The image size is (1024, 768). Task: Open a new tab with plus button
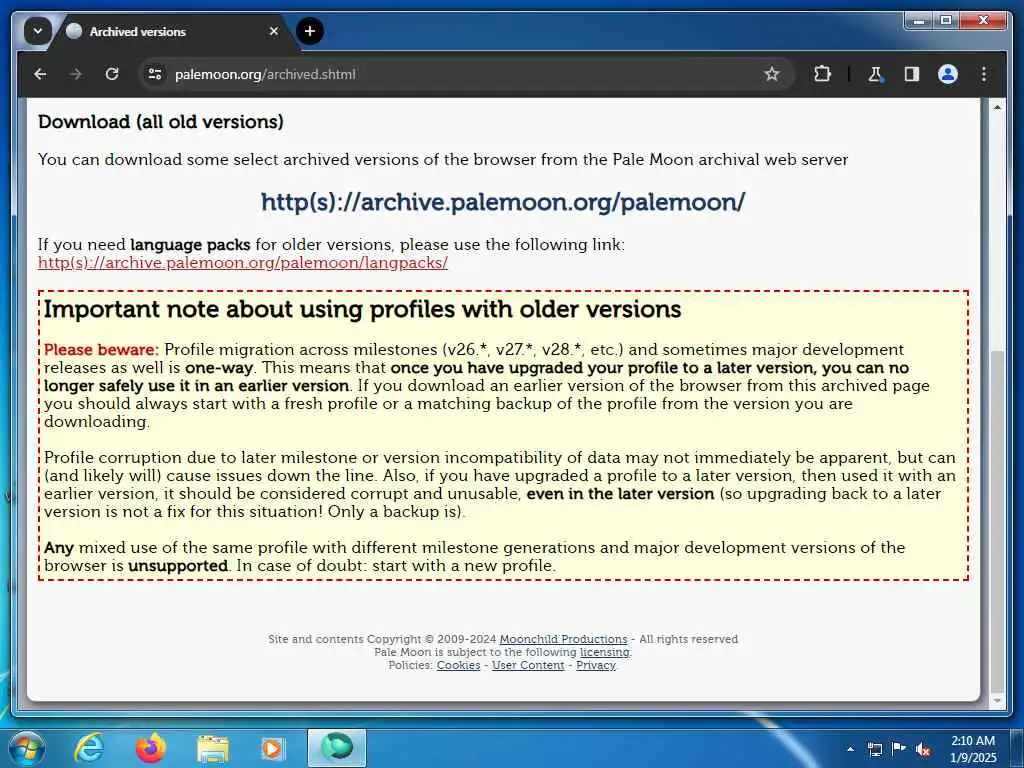tap(310, 31)
